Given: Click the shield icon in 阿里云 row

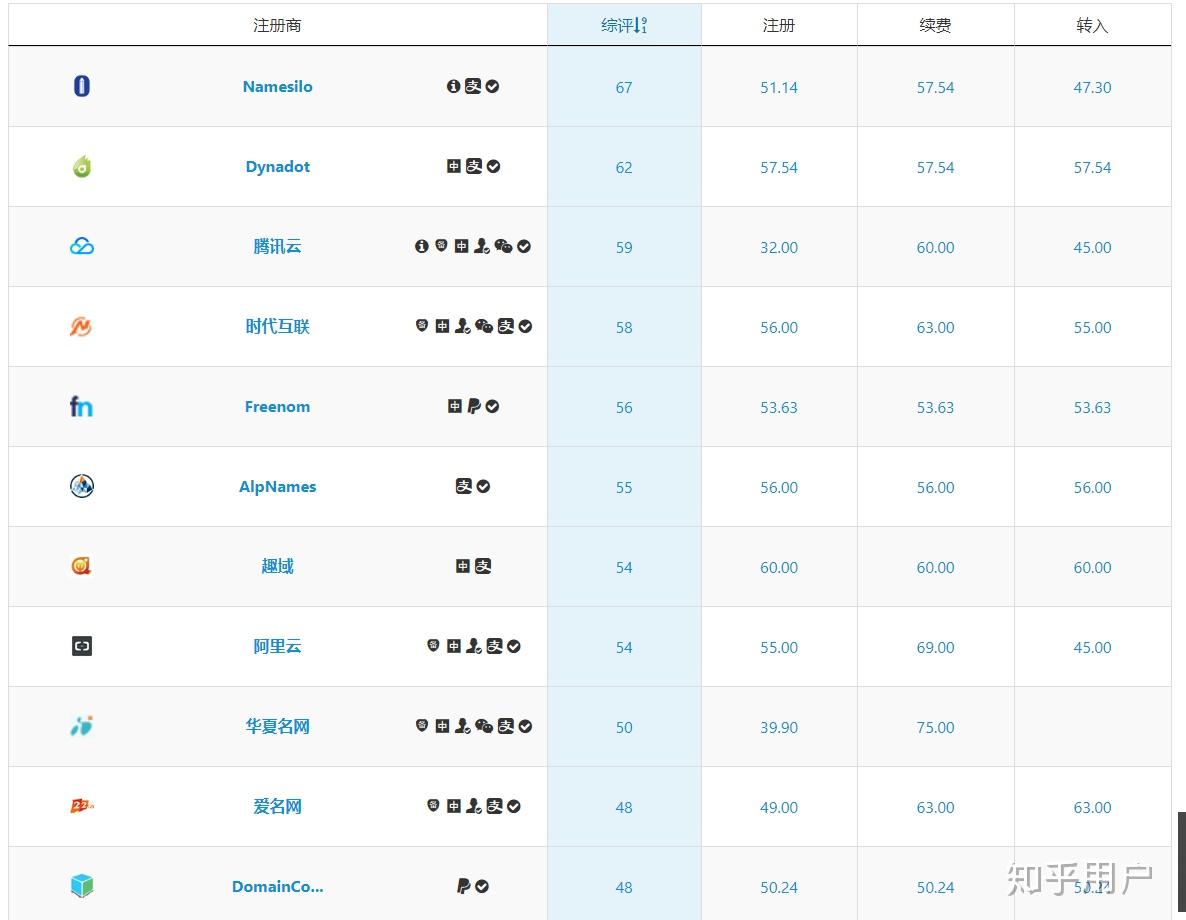Looking at the screenshot, I should tap(433, 645).
